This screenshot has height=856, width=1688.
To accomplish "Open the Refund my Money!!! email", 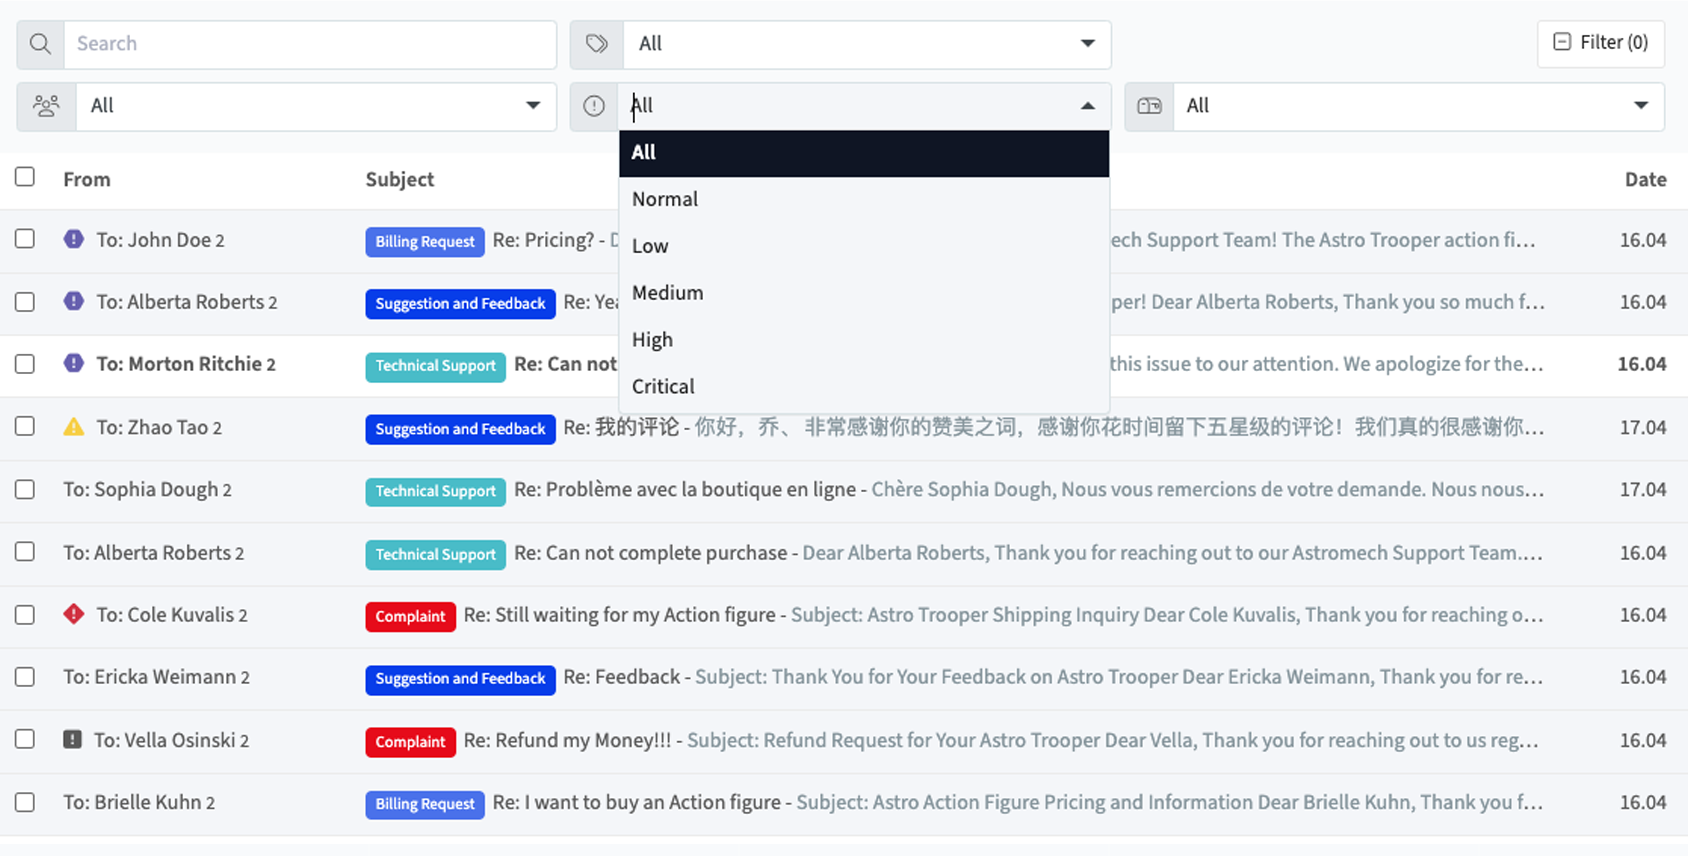I will point(567,740).
